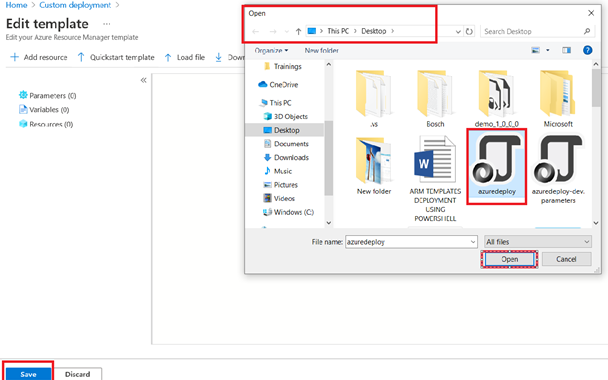Image resolution: width=608 pixels, height=380 pixels.
Task: Select Resources (0) tree node
Action: coord(46,124)
